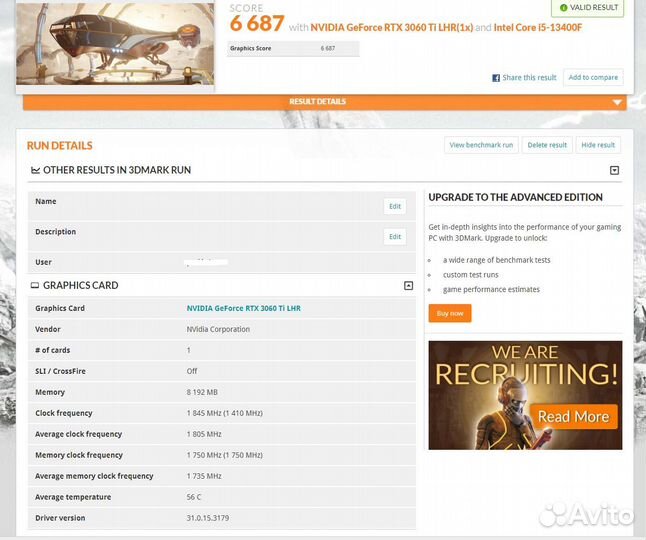The image size is (646, 540).
Task: Click the valid result checkmark badge
Action: (590, 7)
